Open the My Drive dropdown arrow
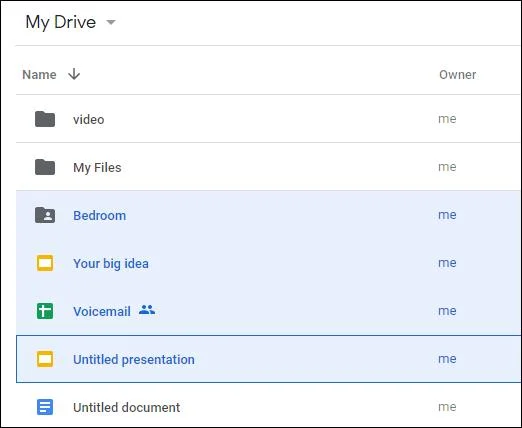This screenshot has width=522, height=428. coord(111,23)
